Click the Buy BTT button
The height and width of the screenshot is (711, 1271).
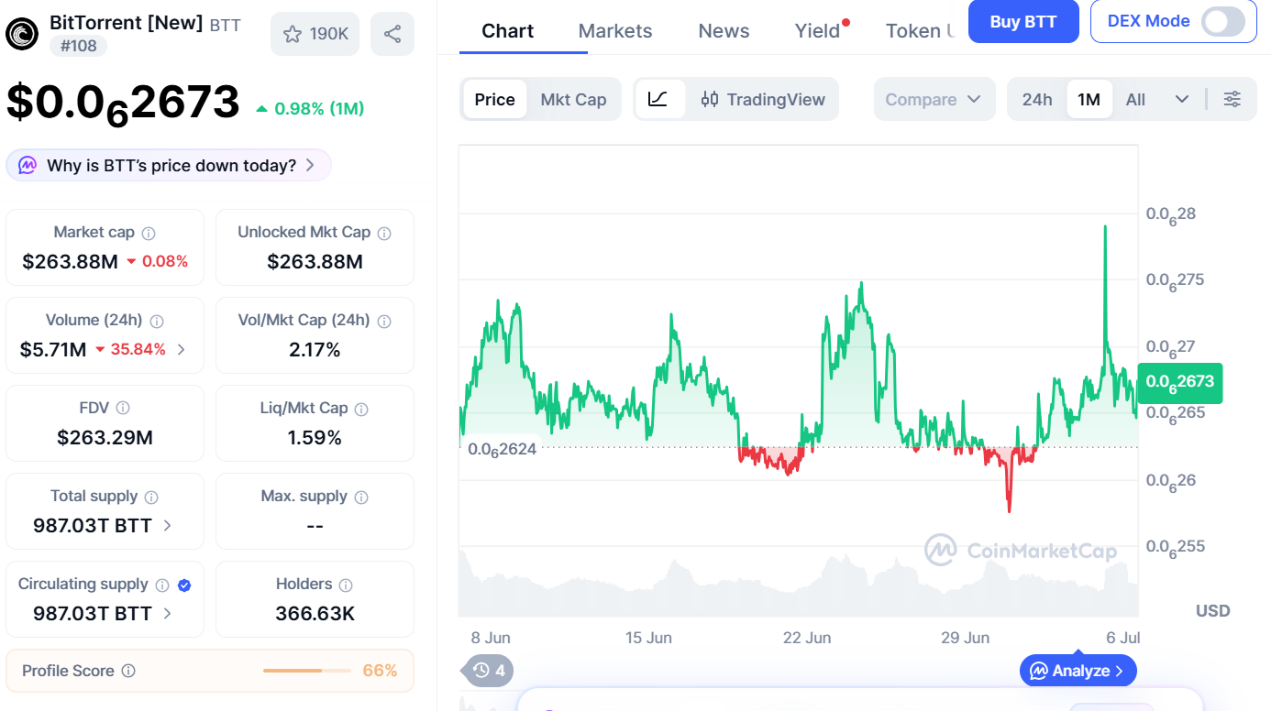click(x=1024, y=21)
